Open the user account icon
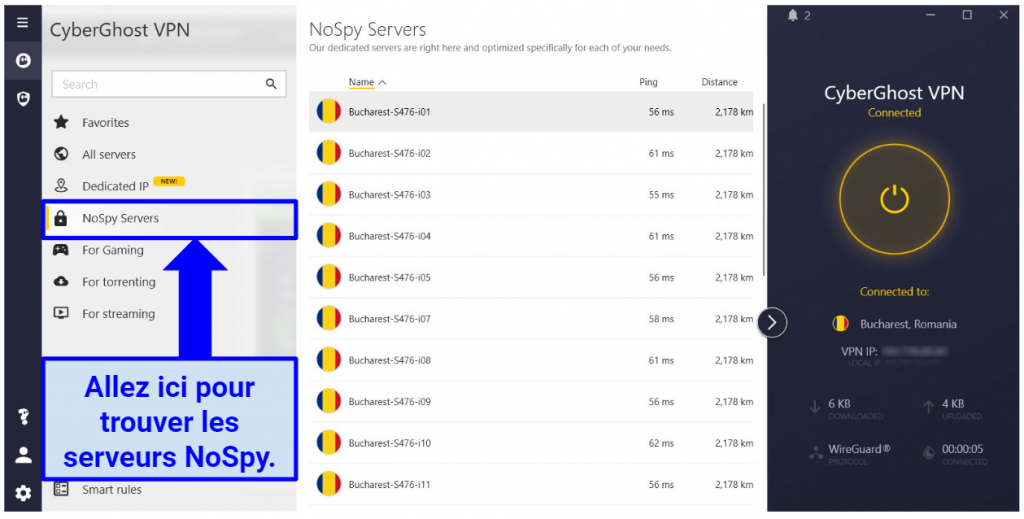Screen dimensions: 1024x519 (x=24, y=455)
